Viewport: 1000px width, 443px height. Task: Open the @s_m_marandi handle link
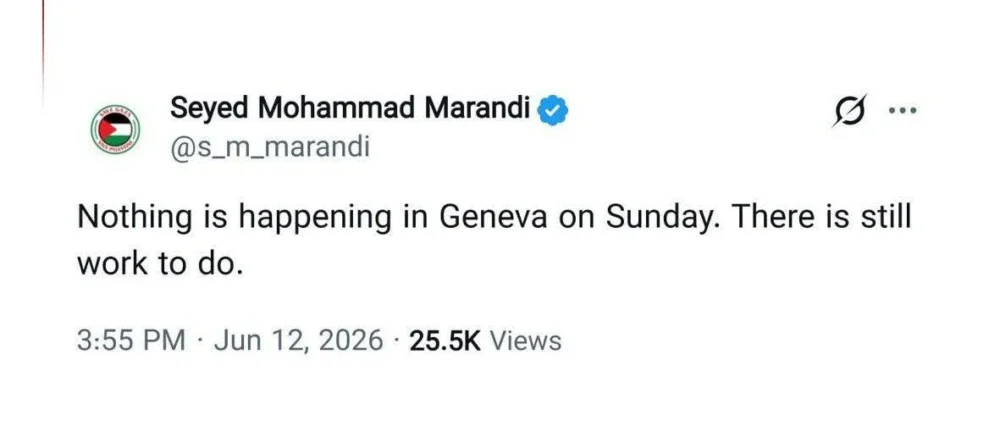pos(270,149)
